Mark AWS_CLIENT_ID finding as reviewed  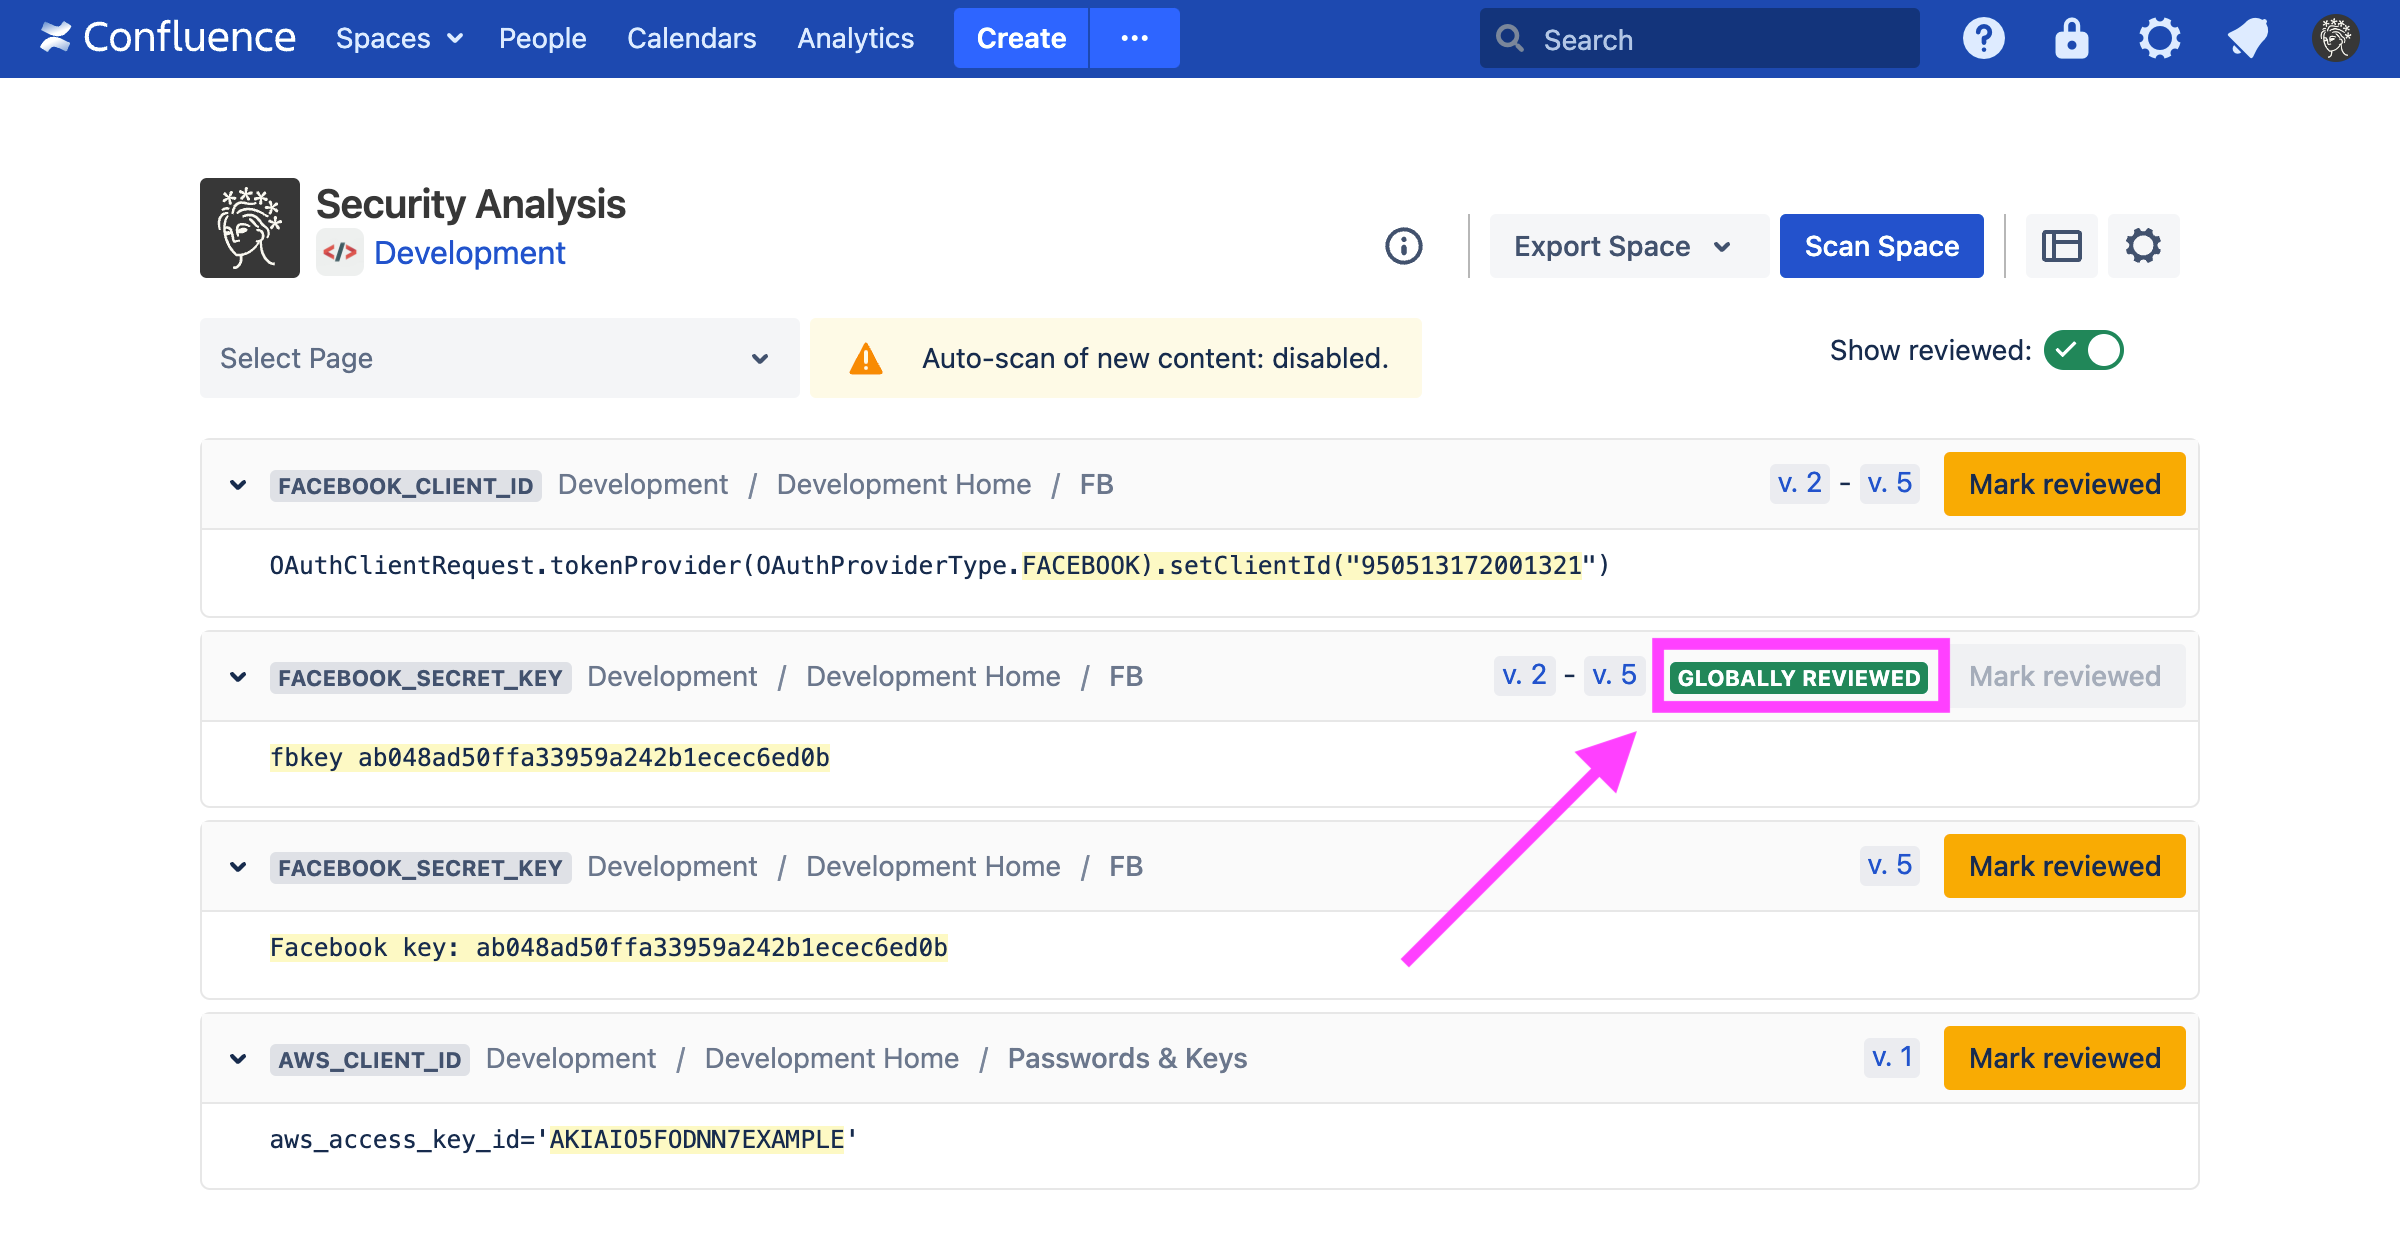click(2064, 1058)
